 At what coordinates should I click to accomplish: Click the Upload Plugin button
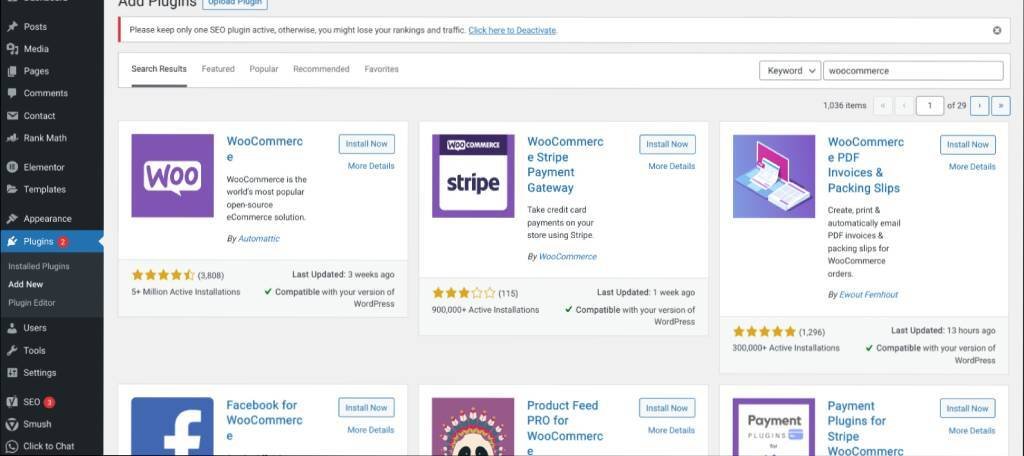click(x=234, y=3)
